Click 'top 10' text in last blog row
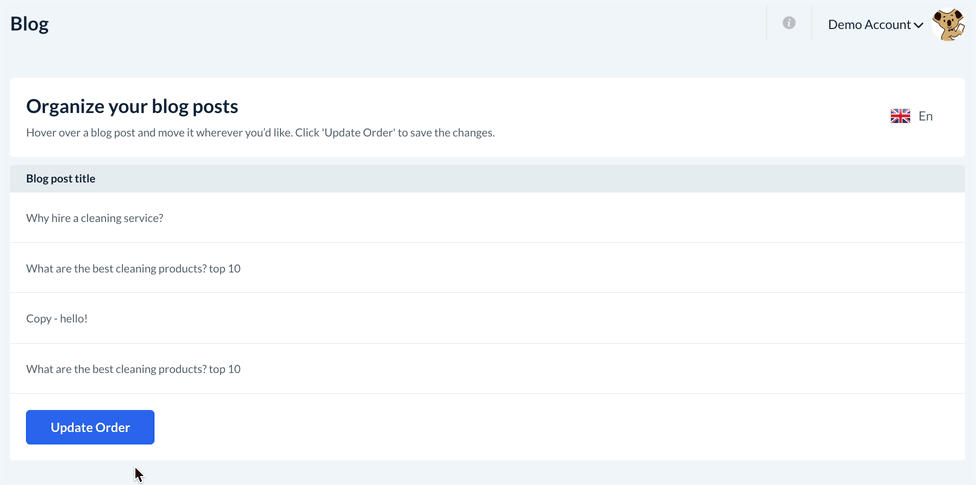Viewport: 976px width, 485px height. pyautogui.click(x=225, y=369)
